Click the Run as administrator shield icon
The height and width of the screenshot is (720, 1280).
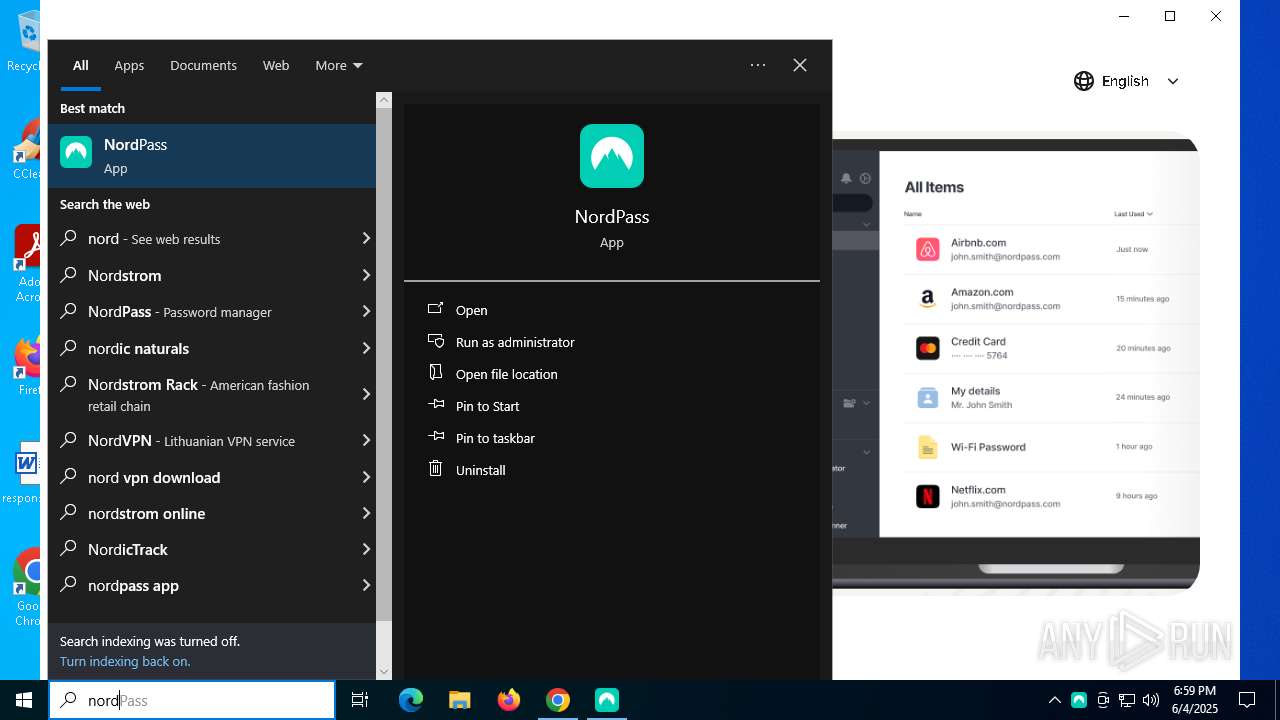coord(435,341)
